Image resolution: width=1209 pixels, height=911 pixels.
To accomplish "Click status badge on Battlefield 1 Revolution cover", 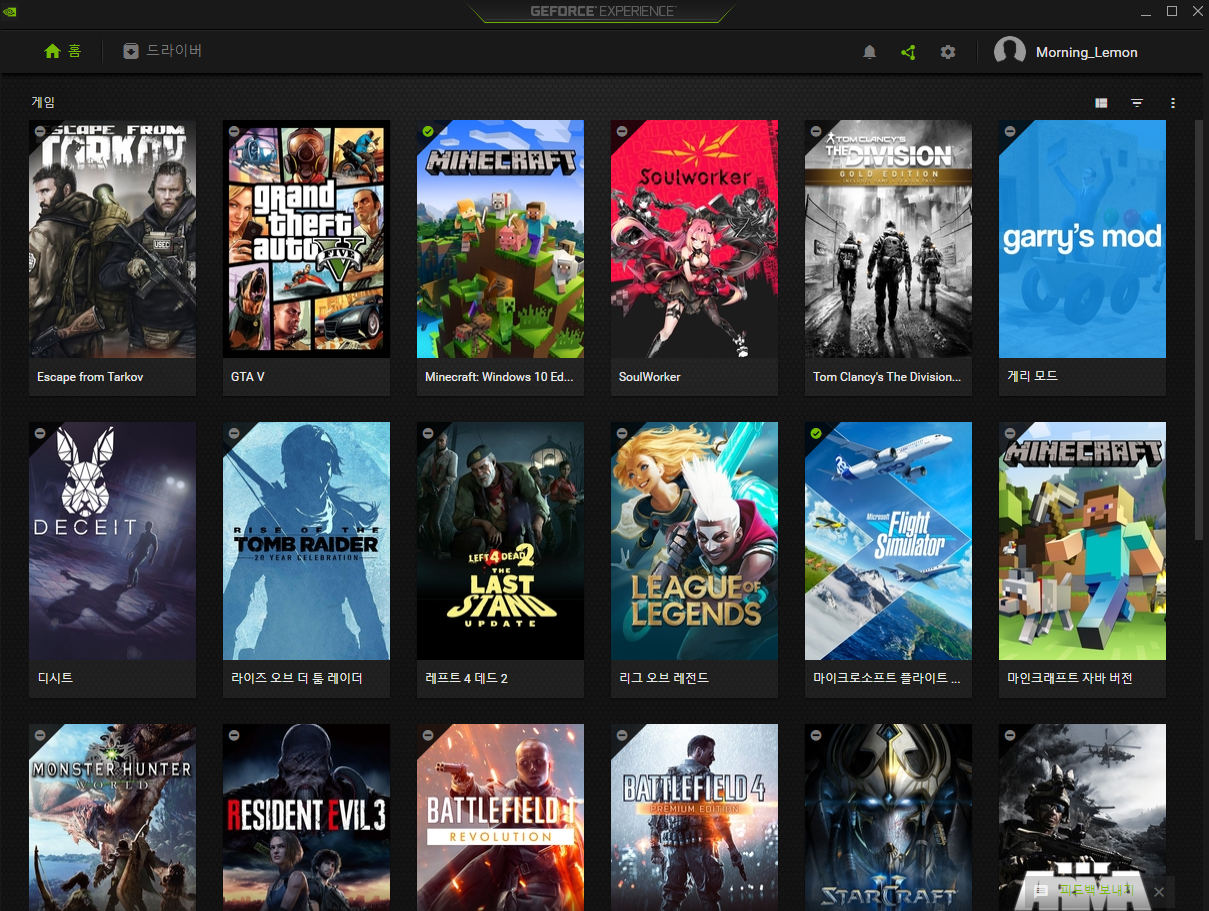I will 428,735.
